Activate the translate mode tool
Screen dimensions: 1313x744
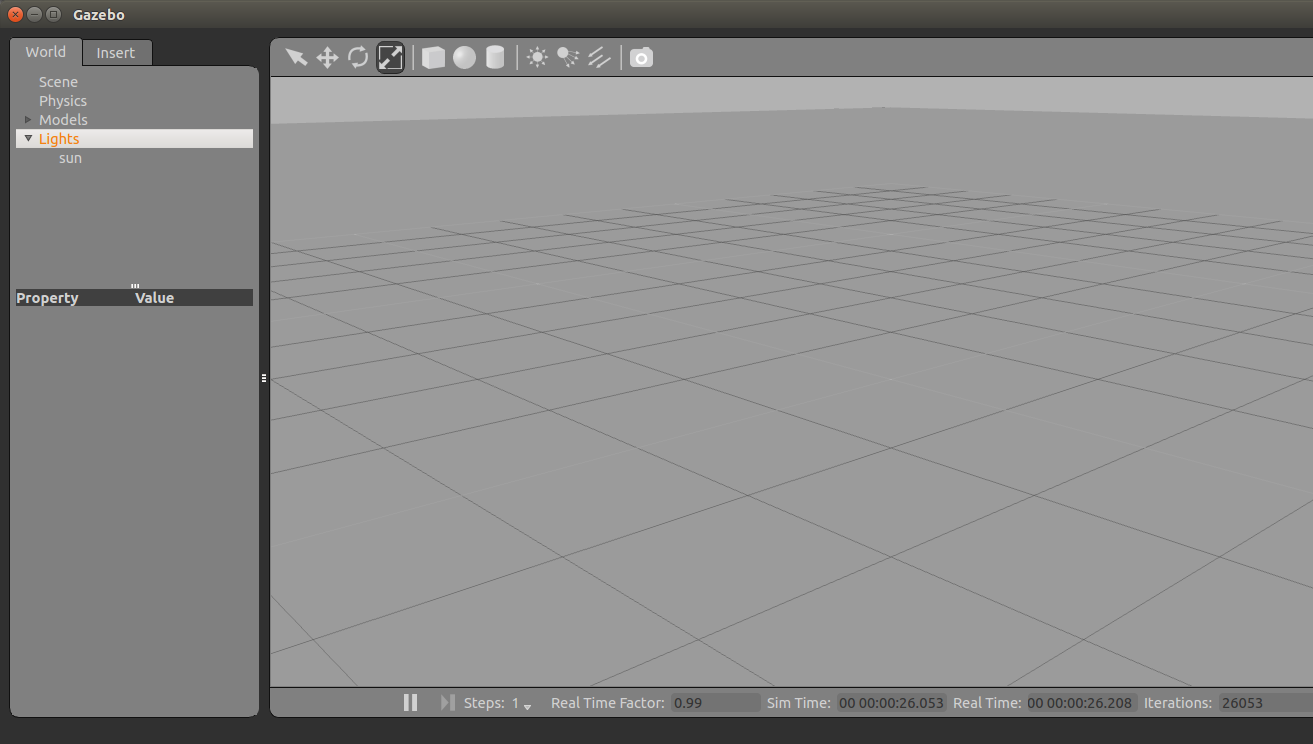pos(327,57)
